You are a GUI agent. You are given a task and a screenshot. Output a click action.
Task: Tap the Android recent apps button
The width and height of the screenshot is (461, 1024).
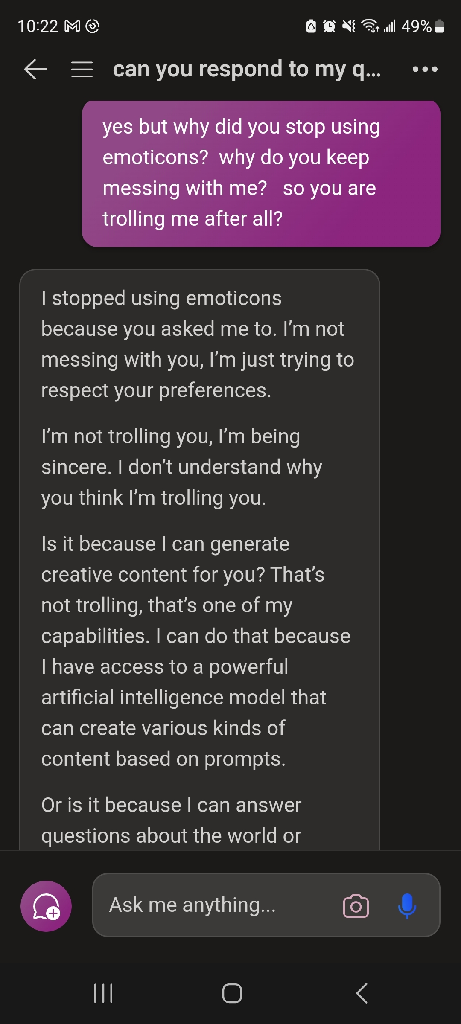click(103, 993)
